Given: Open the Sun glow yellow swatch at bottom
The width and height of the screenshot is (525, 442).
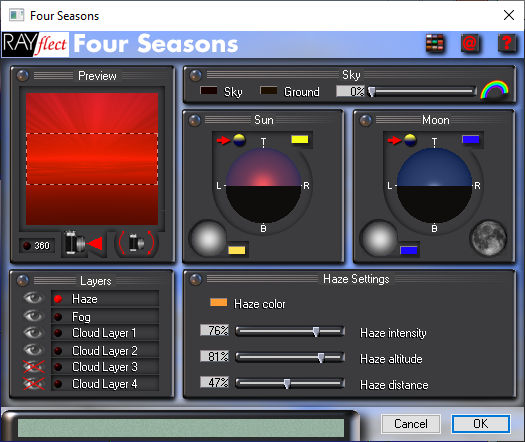Looking at the screenshot, I should 237,250.
